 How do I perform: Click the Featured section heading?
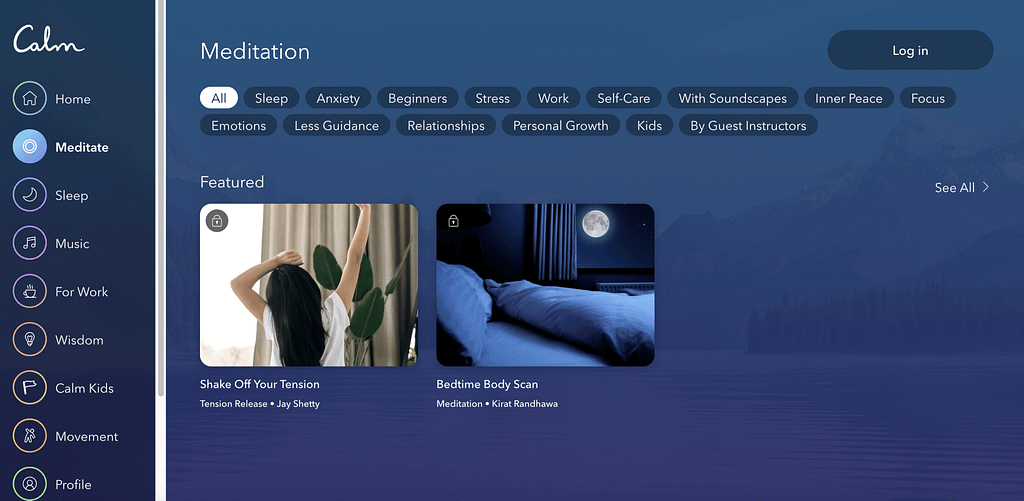(x=232, y=182)
